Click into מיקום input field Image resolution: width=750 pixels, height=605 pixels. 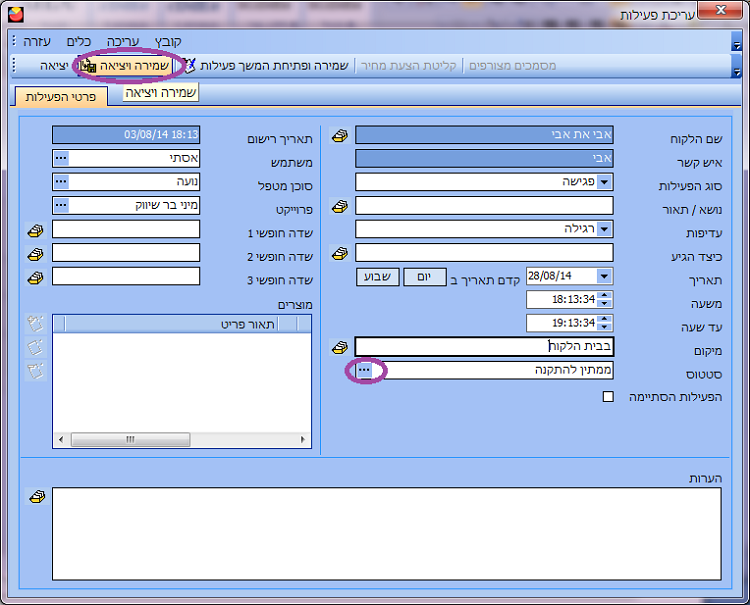[484, 347]
